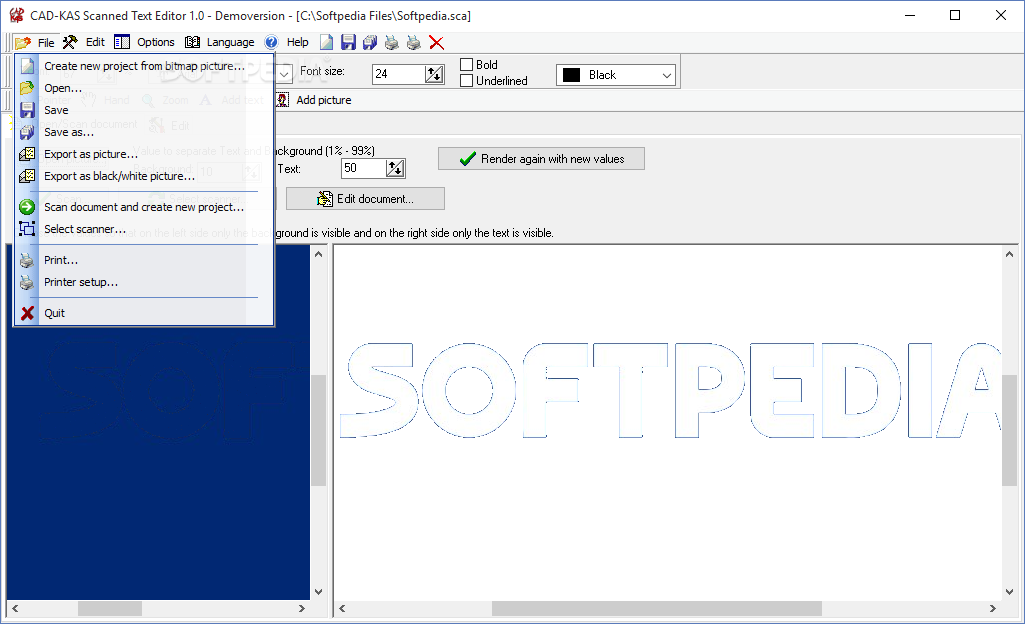Image resolution: width=1025 pixels, height=624 pixels.
Task: Maximize the application window
Action: [x=955, y=15]
